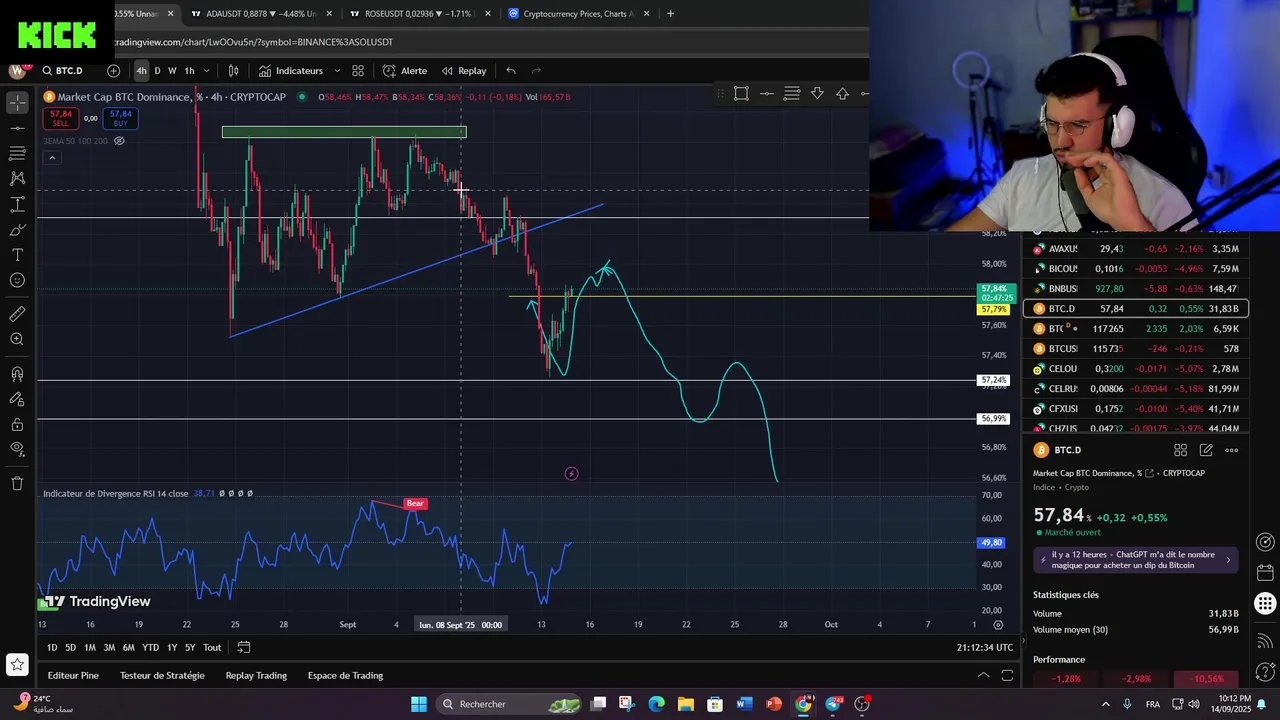The width and height of the screenshot is (1280, 720).
Task: Open the BTC.D details grid icon
Action: point(1180,450)
